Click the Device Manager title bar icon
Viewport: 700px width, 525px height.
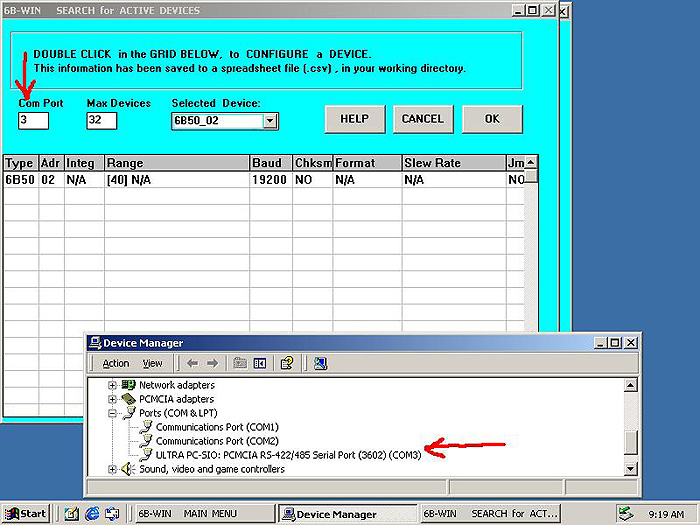click(95, 343)
